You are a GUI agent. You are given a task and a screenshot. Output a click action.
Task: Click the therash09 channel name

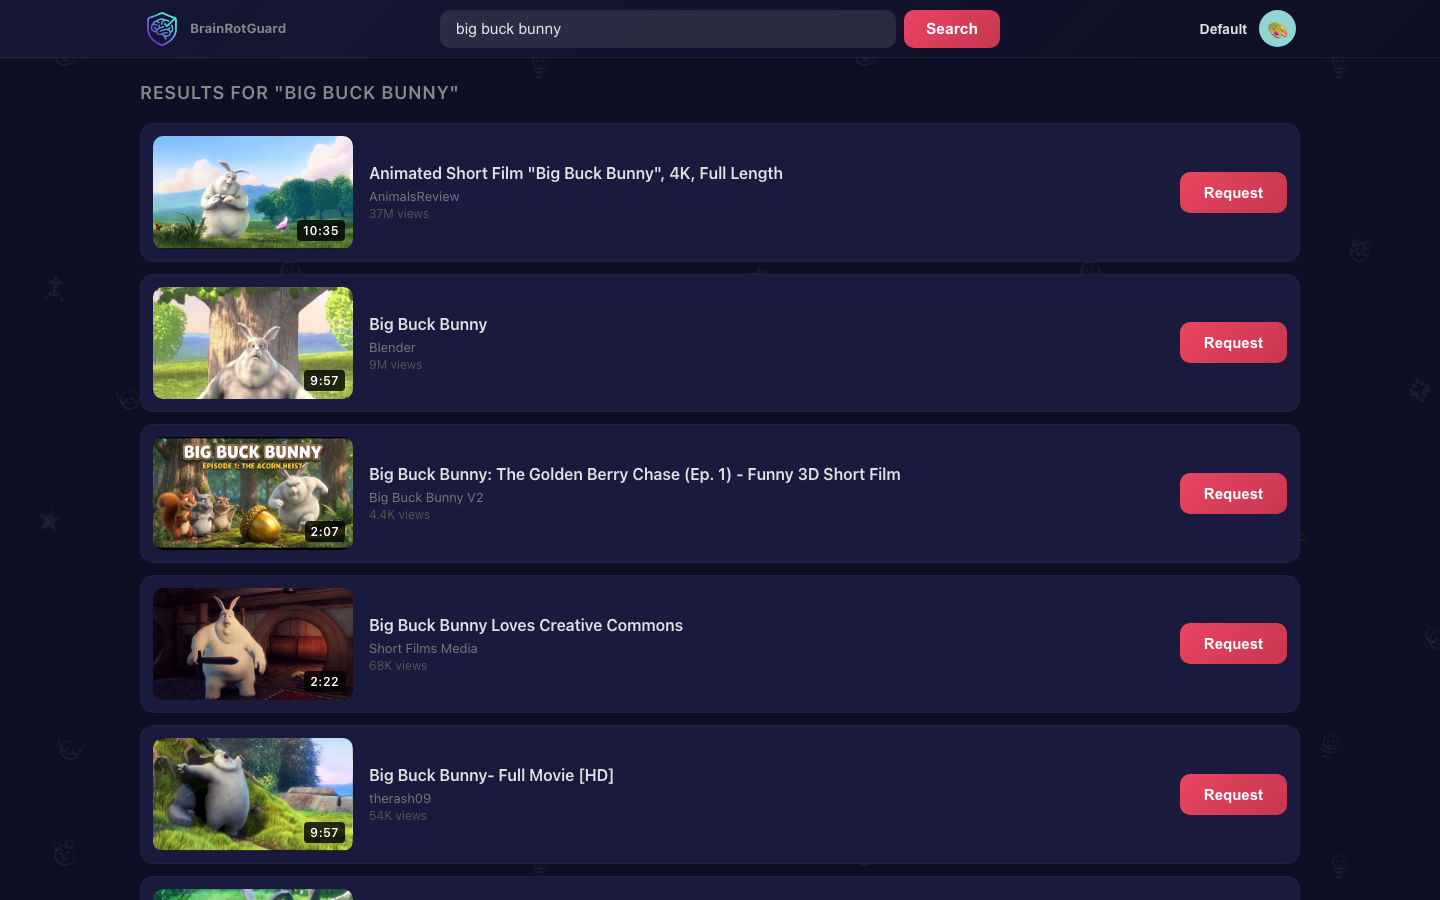(400, 799)
